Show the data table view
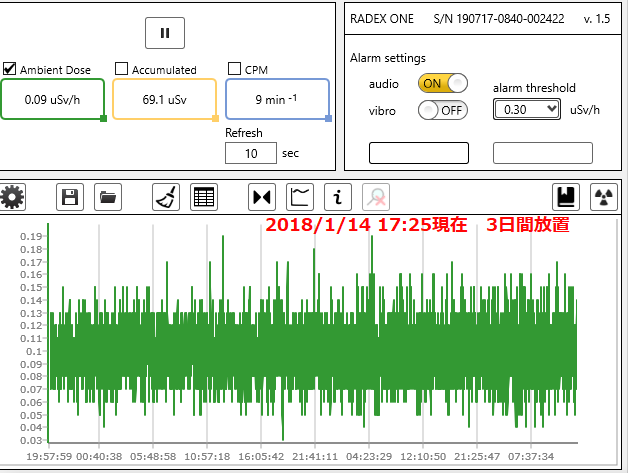The width and height of the screenshot is (628, 473). (x=204, y=197)
